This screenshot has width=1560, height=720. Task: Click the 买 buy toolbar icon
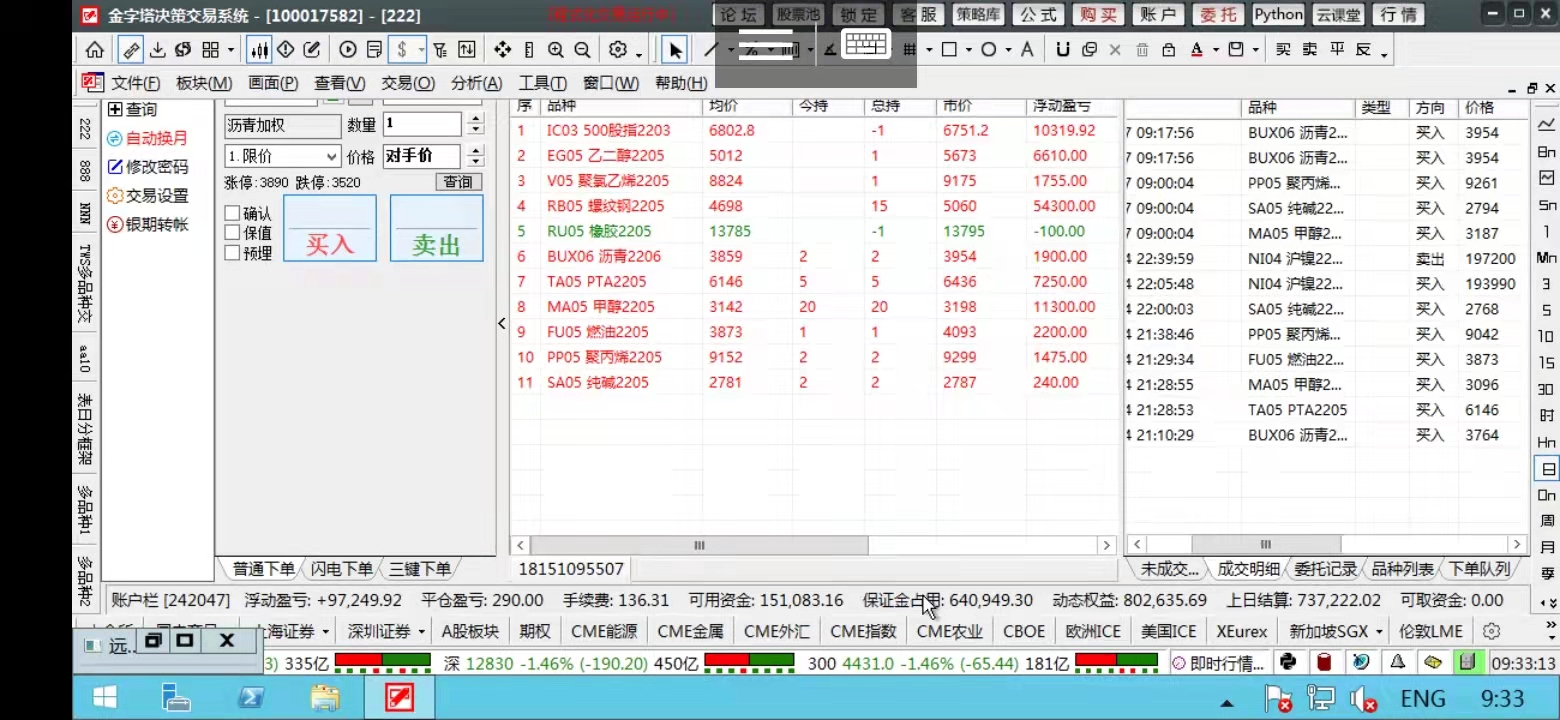tap(1283, 50)
